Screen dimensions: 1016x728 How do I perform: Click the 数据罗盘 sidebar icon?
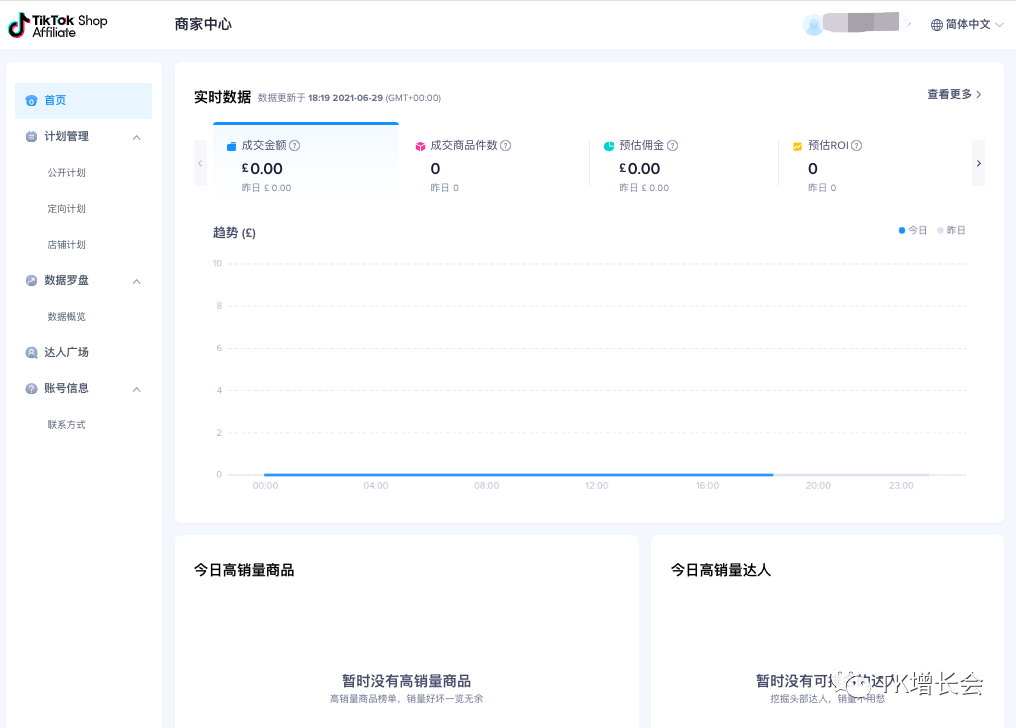[33, 280]
